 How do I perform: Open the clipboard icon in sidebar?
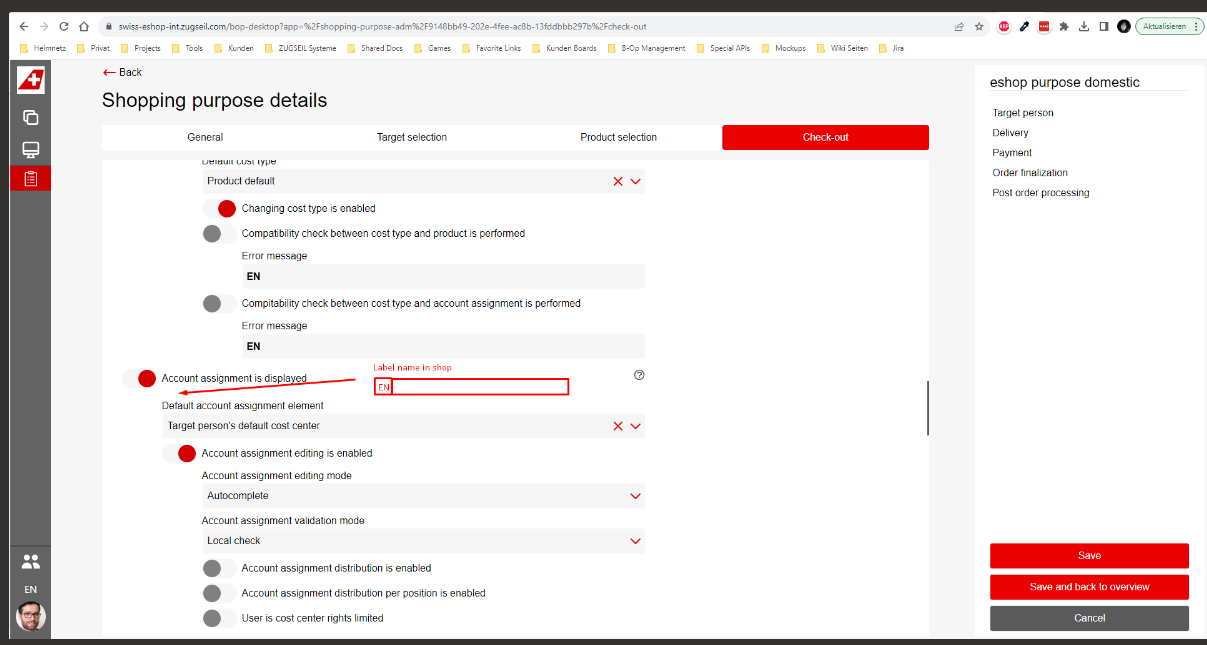click(x=30, y=179)
